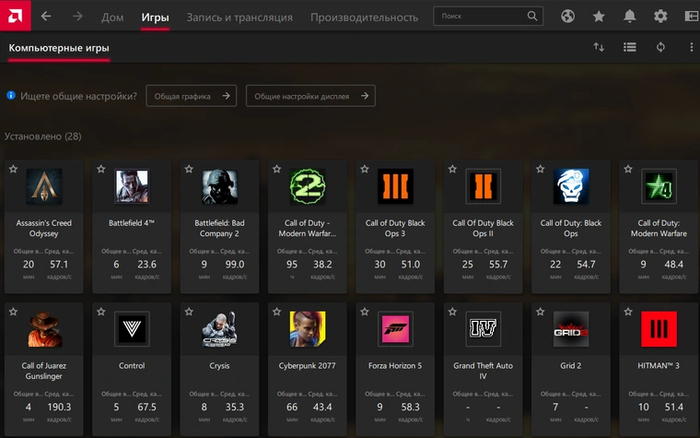Click the AMD logo icon
The width and height of the screenshot is (700, 438).
pos(16,16)
